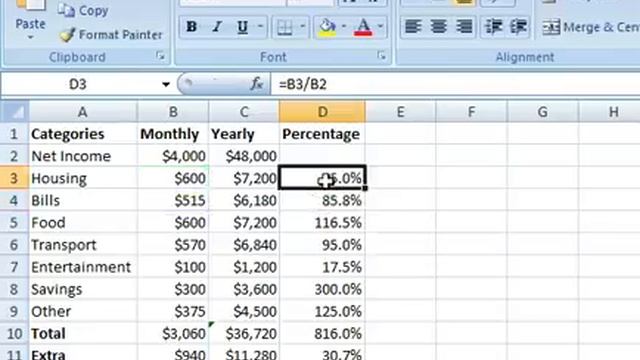The image size is (640, 360).
Task: Select column B header
Action: point(173,111)
